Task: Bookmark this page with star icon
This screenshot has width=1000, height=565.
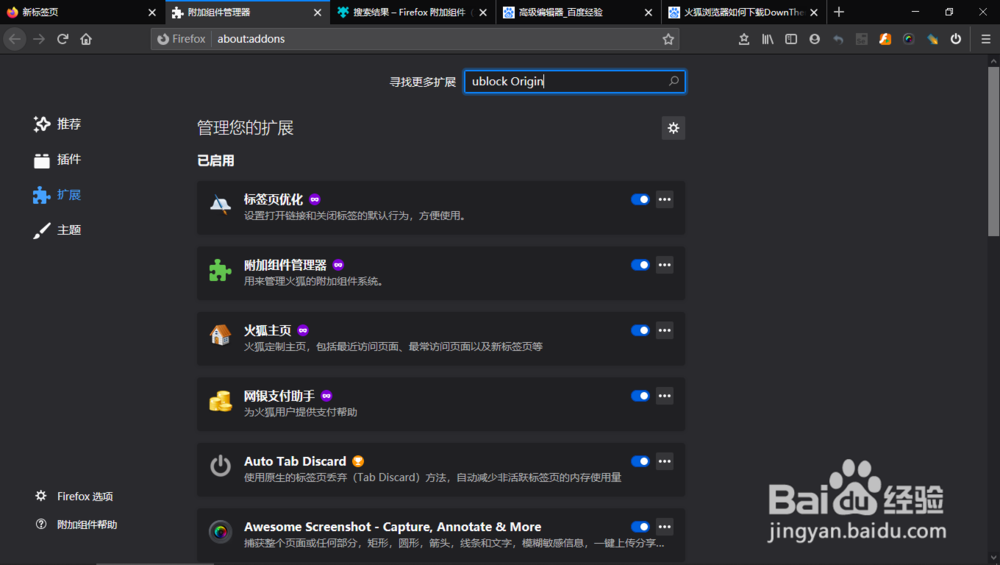Action: coord(668,39)
